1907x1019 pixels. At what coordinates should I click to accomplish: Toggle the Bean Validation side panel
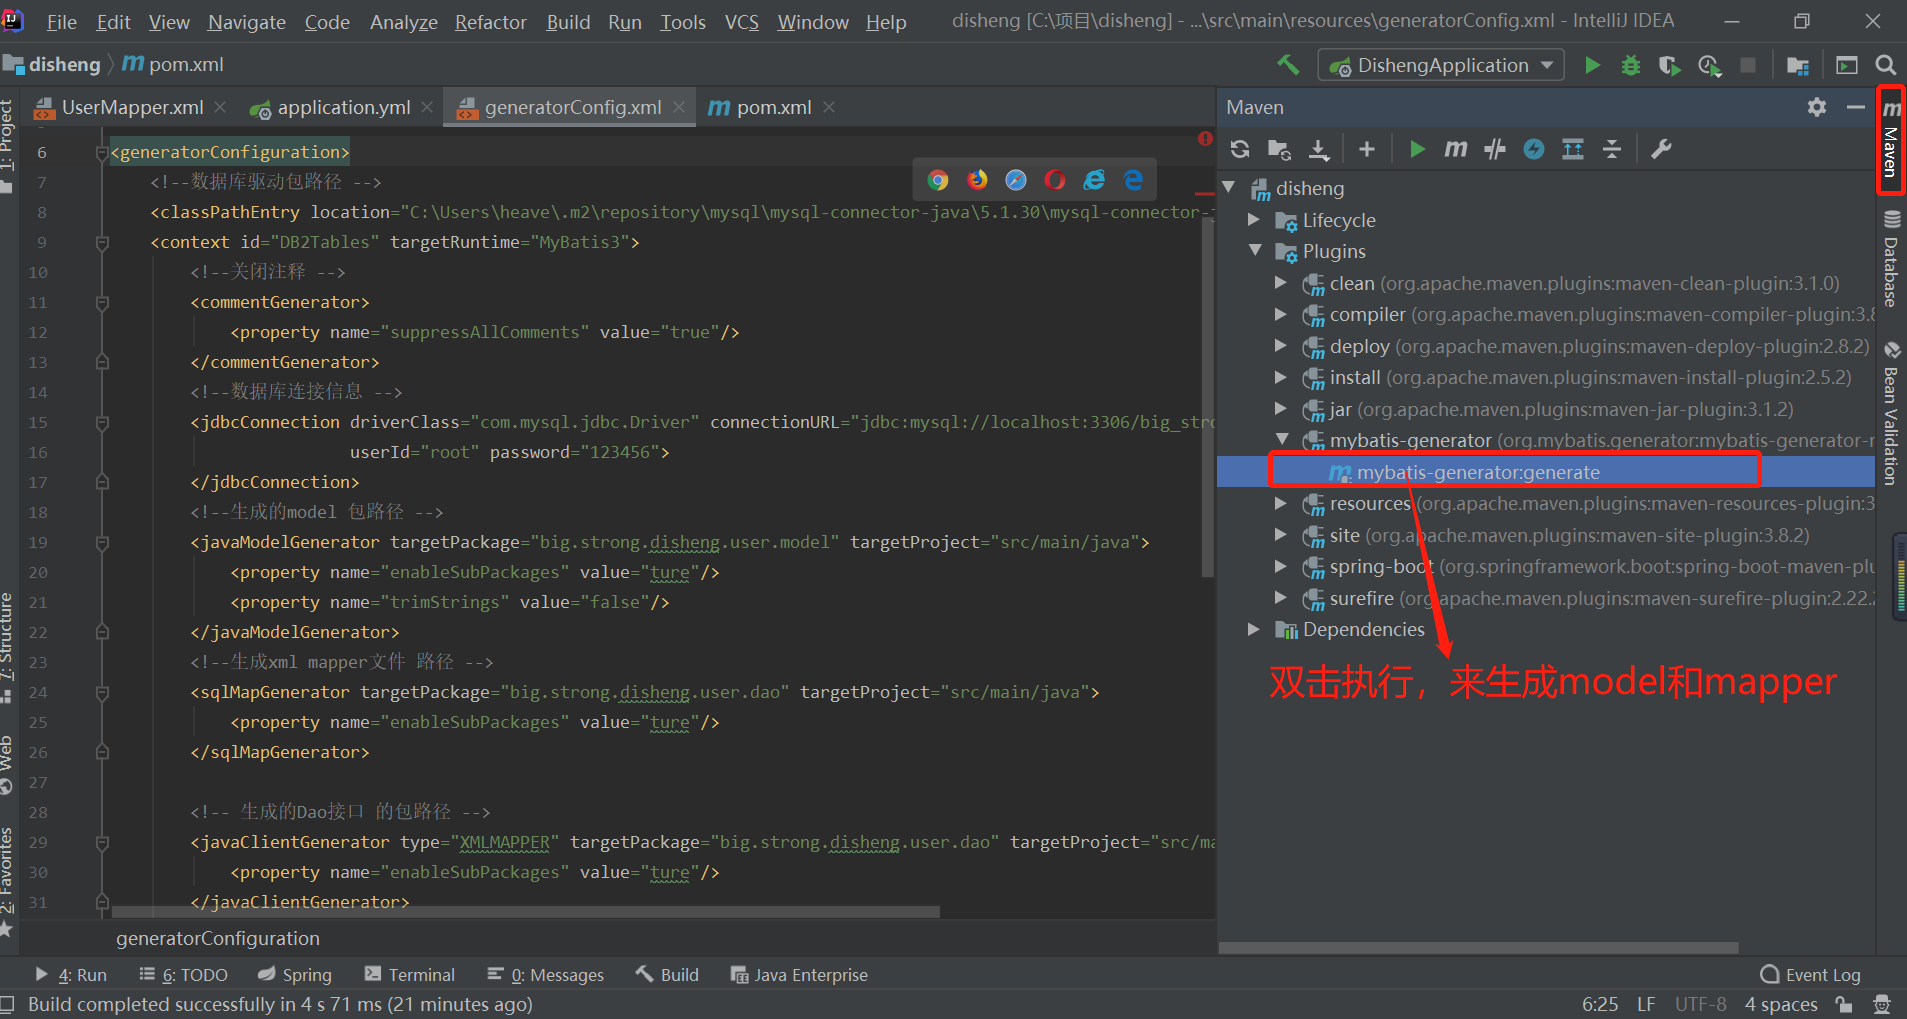(1891, 413)
